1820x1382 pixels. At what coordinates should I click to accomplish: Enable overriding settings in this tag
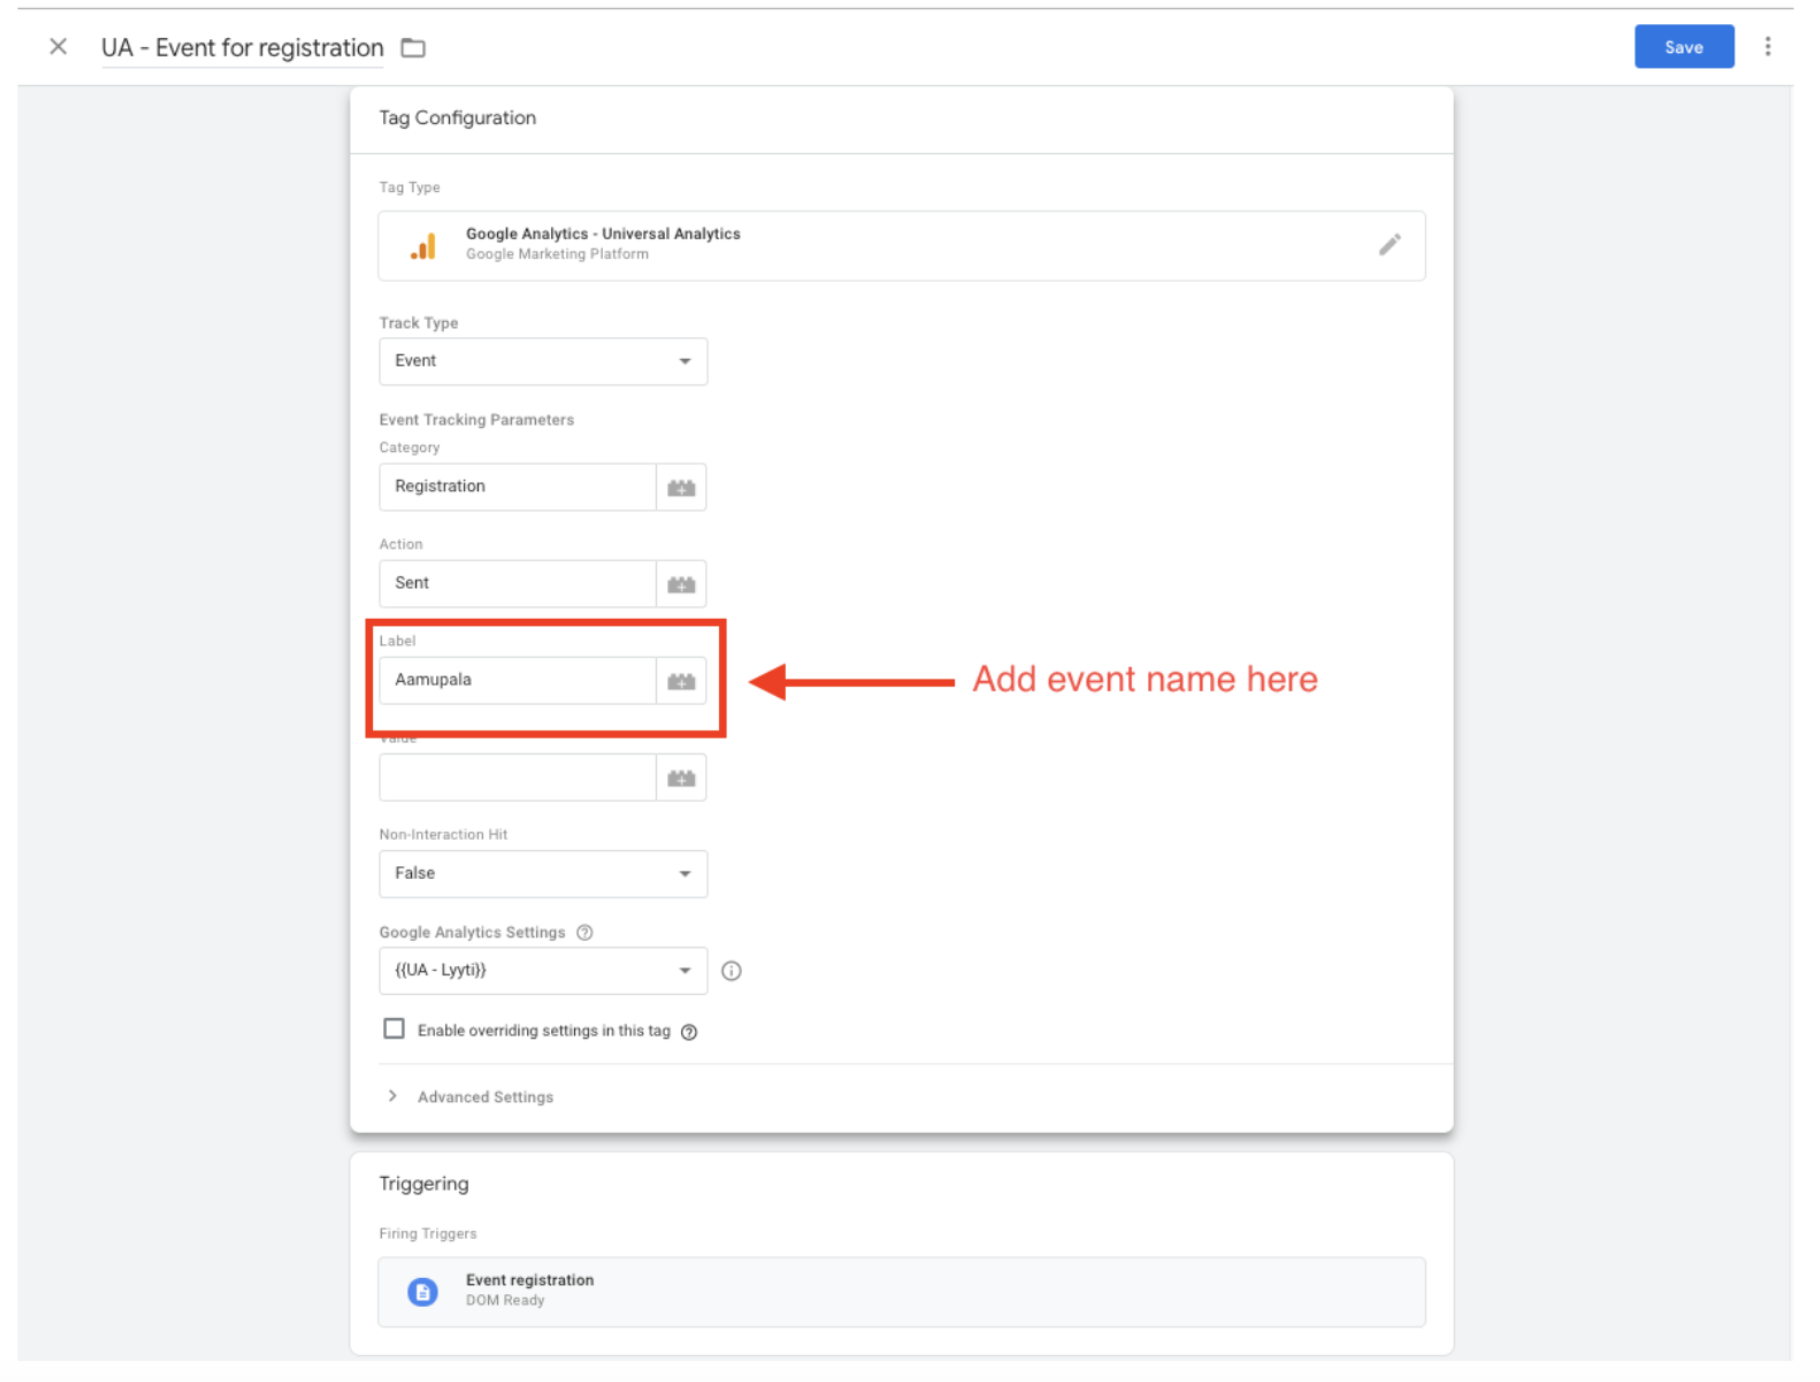[394, 1029]
